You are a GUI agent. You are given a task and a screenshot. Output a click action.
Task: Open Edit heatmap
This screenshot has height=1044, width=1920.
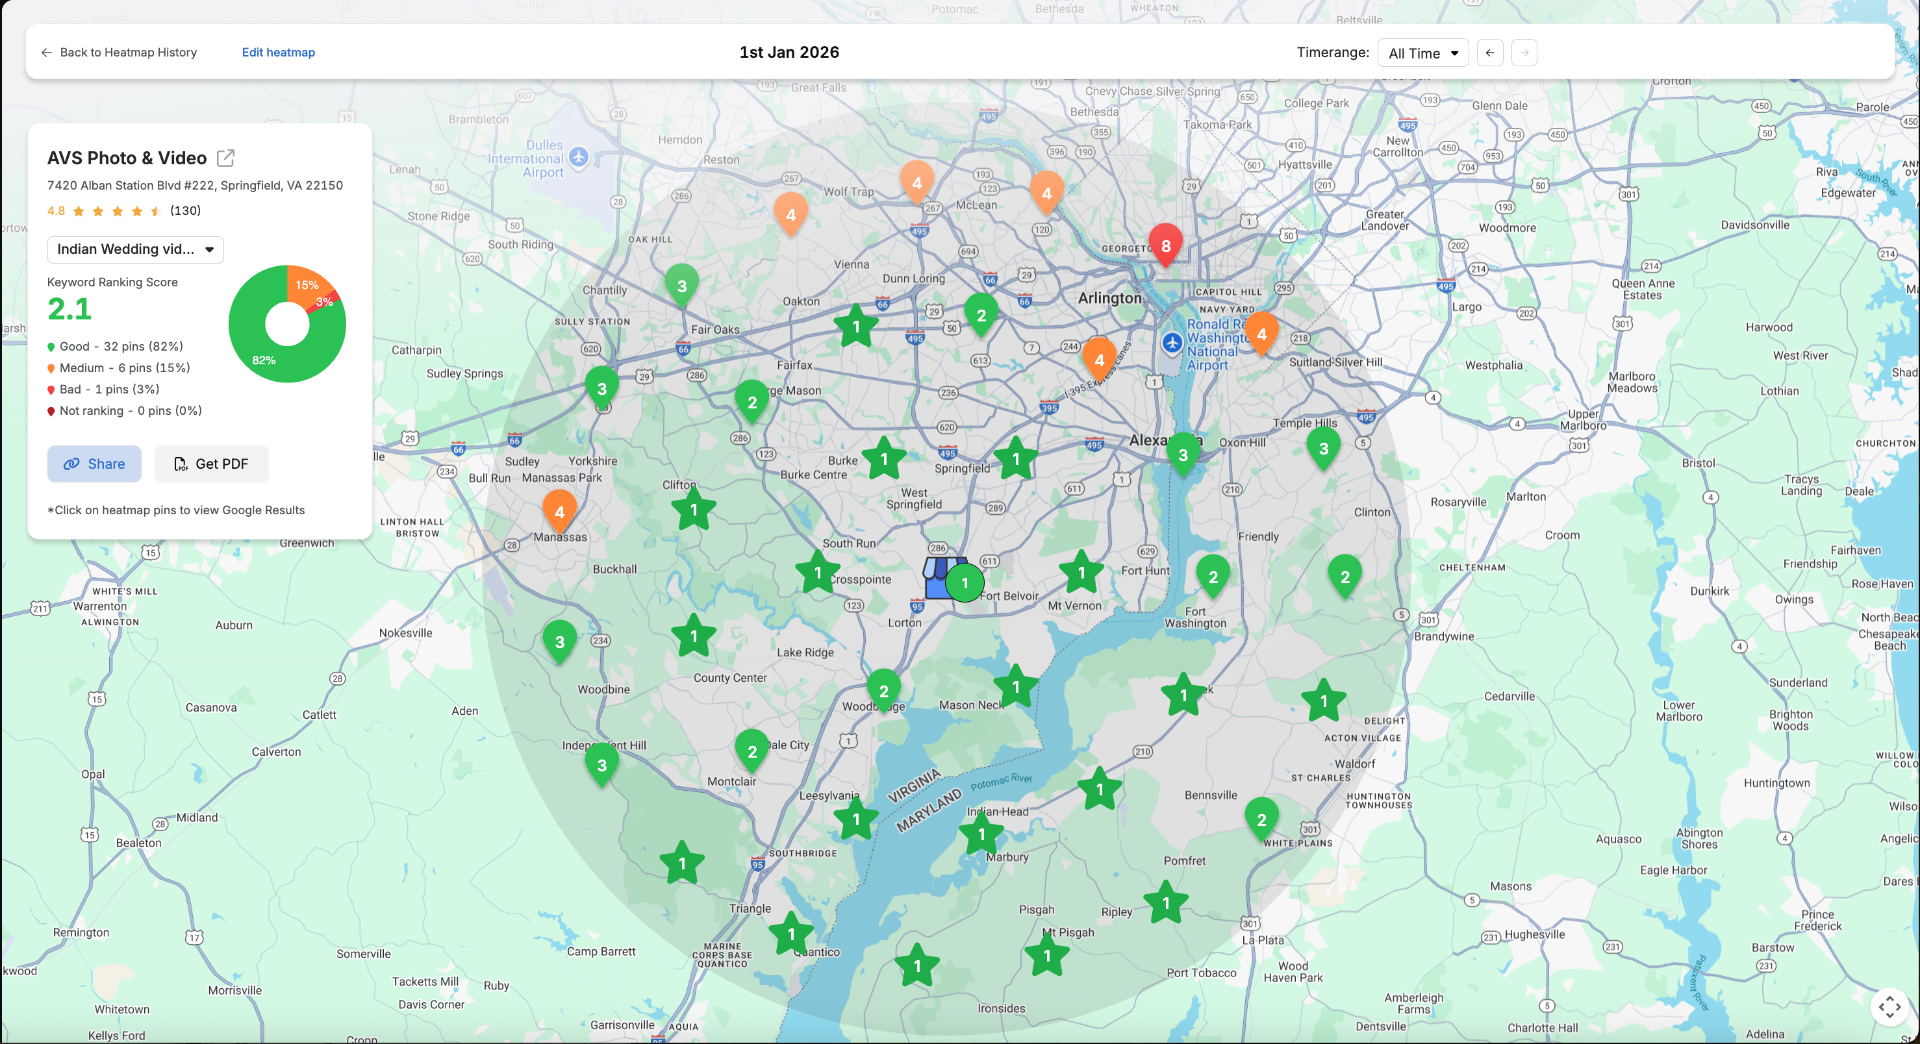click(278, 52)
